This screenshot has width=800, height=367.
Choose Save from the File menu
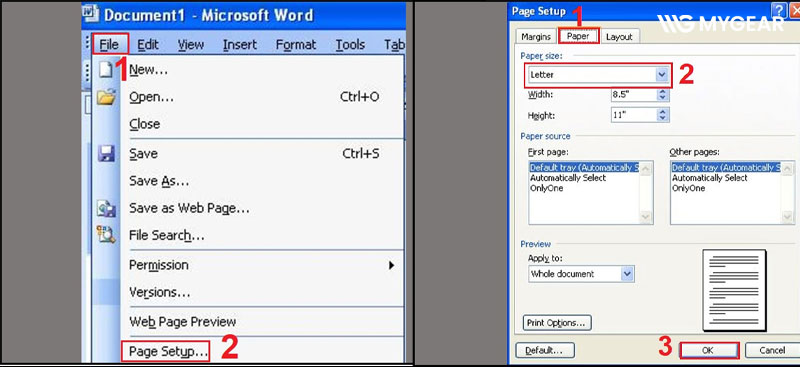(x=143, y=154)
